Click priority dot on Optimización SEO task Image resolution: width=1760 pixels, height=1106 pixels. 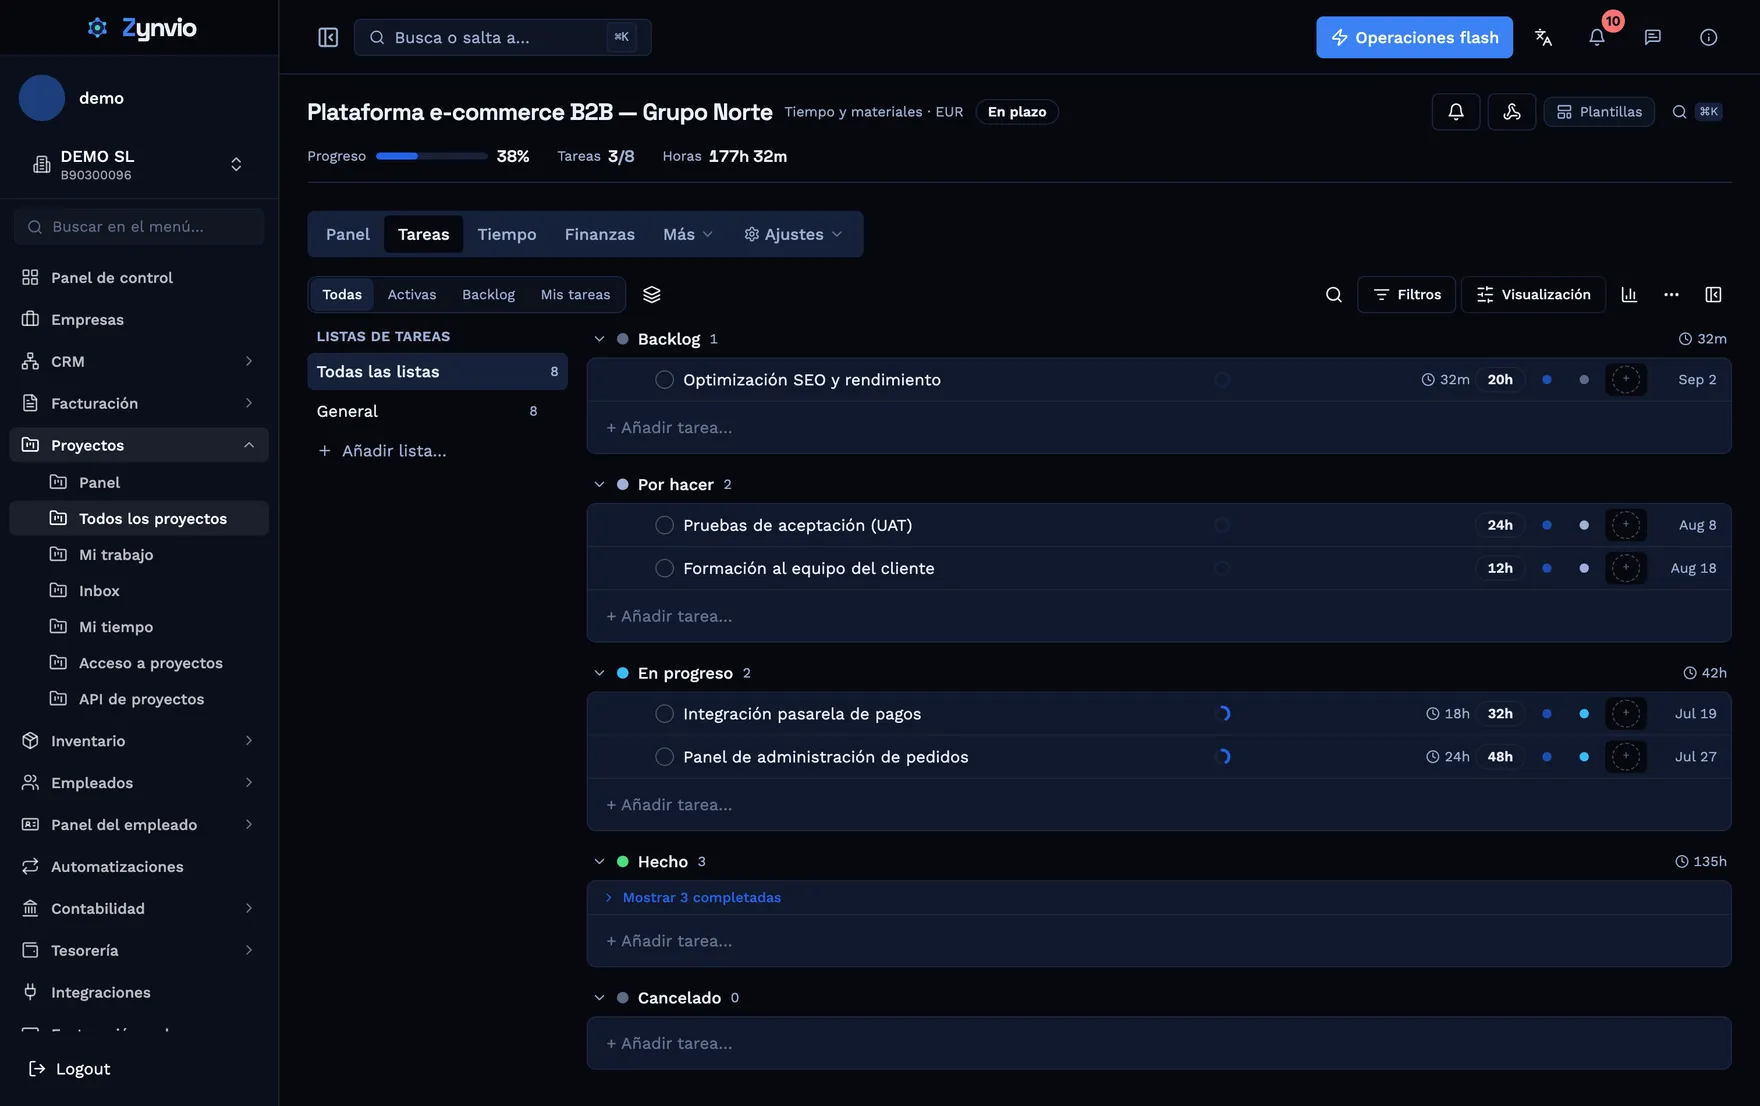coord(1547,380)
